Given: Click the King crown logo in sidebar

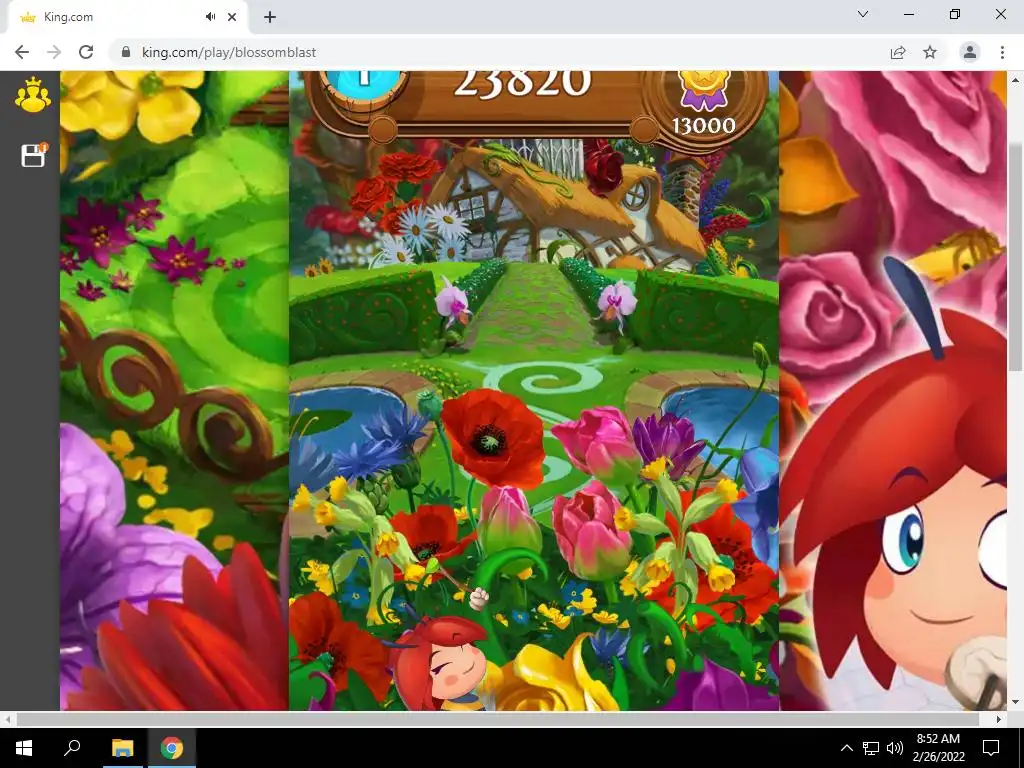Looking at the screenshot, I should [33, 95].
